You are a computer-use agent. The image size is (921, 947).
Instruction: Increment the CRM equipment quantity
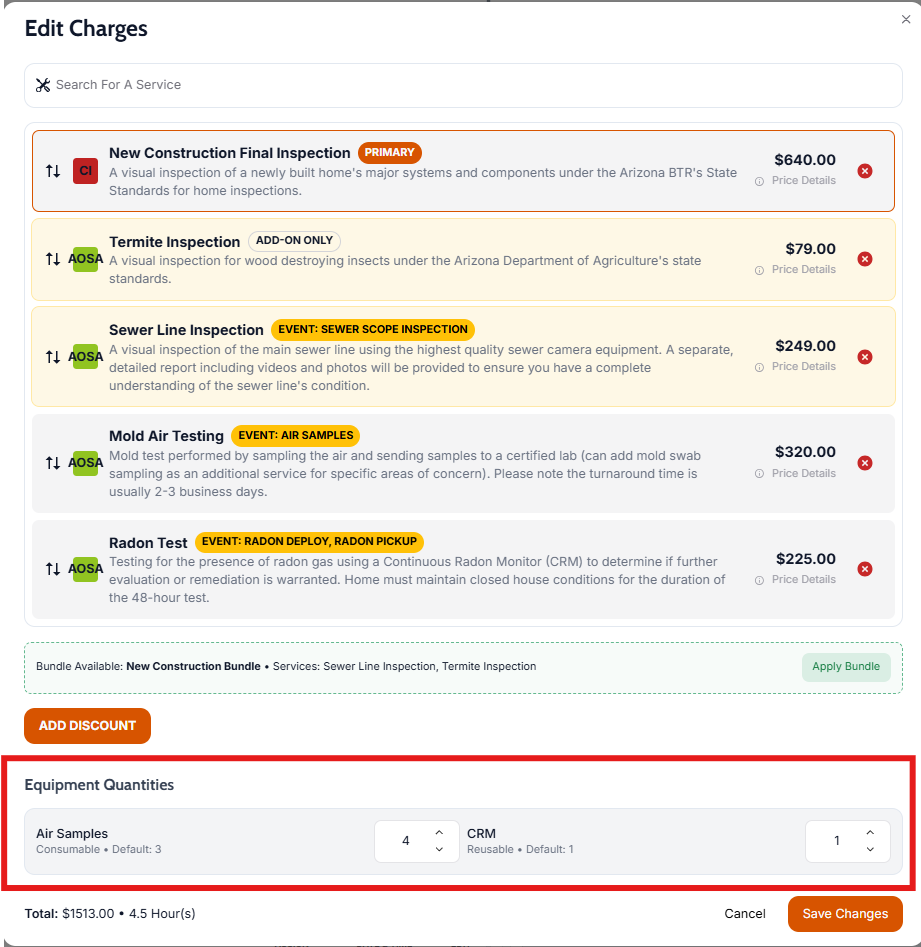pos(870,832)
